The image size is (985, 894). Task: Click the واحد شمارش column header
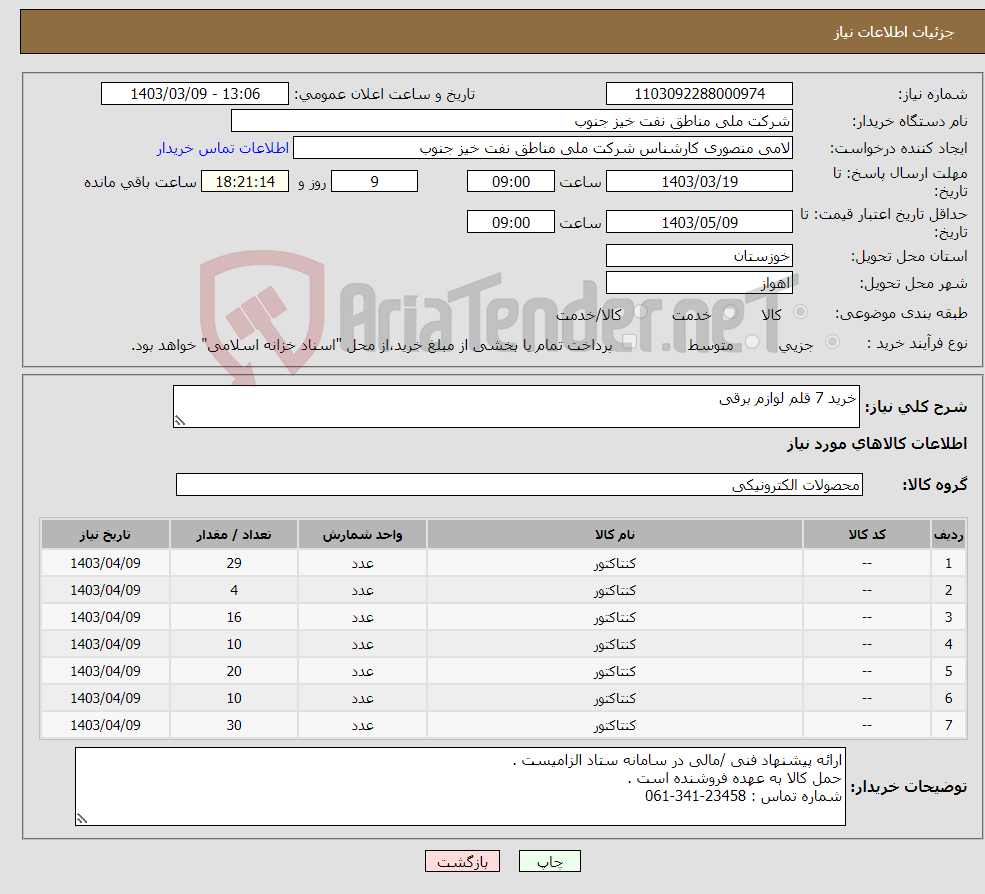point(362,535)
